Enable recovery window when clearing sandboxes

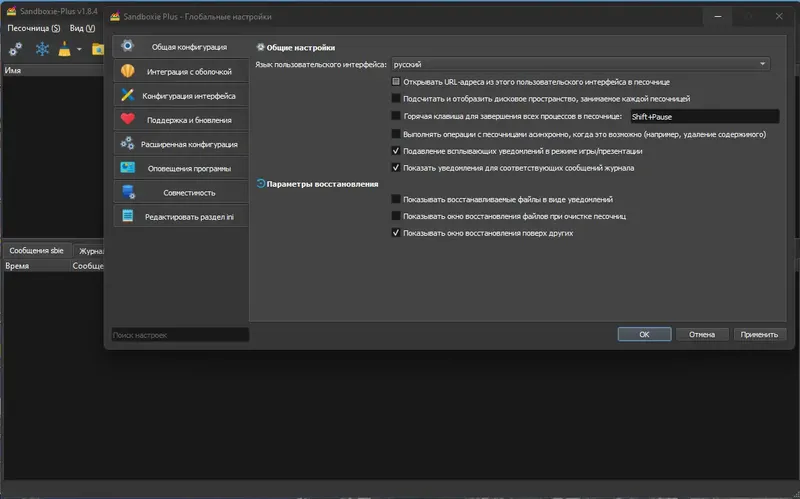(x=396, y=216)
